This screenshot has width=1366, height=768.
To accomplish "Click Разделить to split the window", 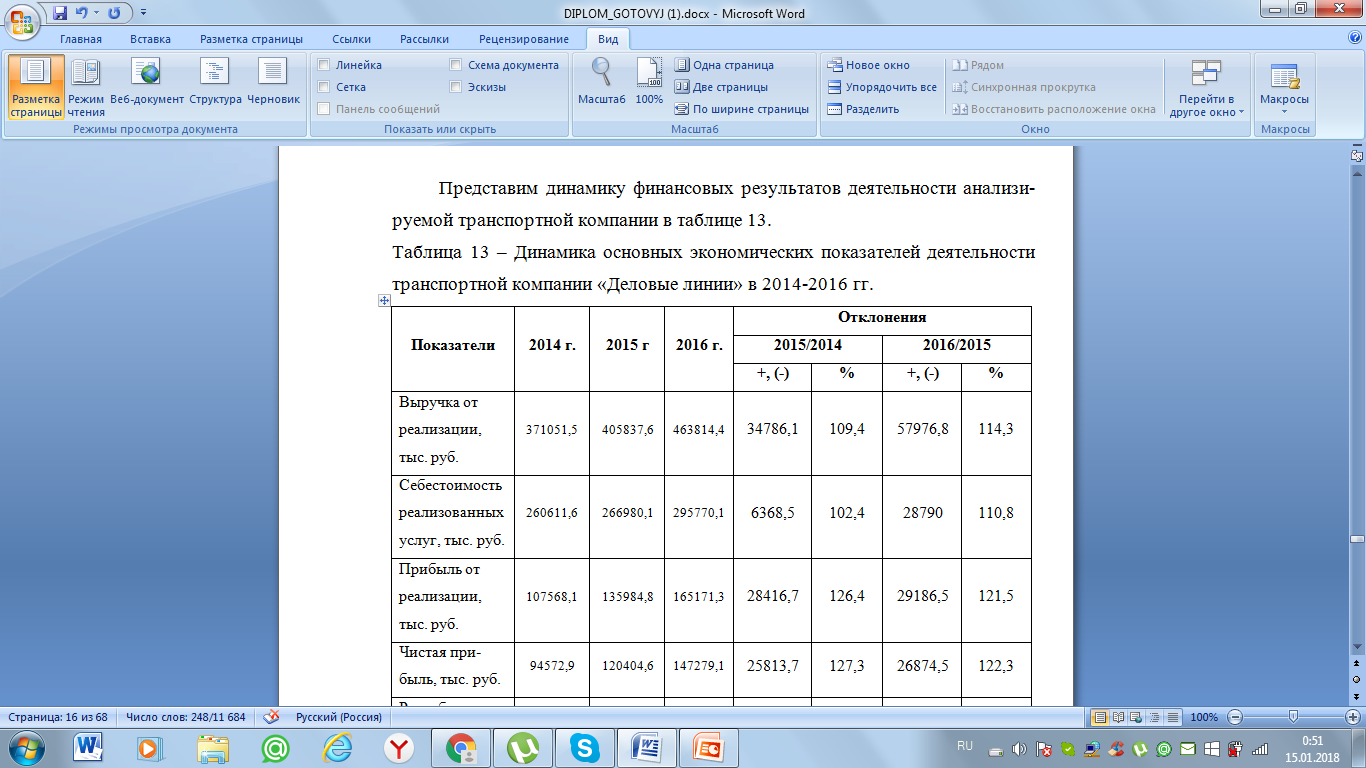I will (864, 109).
